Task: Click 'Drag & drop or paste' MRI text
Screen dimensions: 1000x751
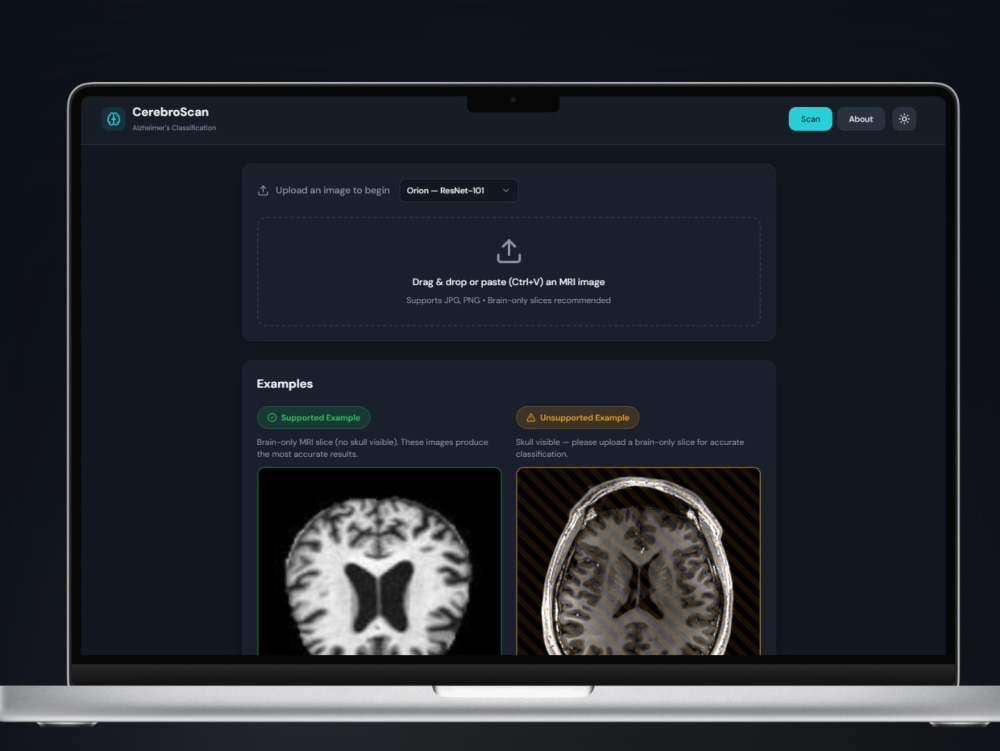Action: pyautogui.click(x=508, y=282)
